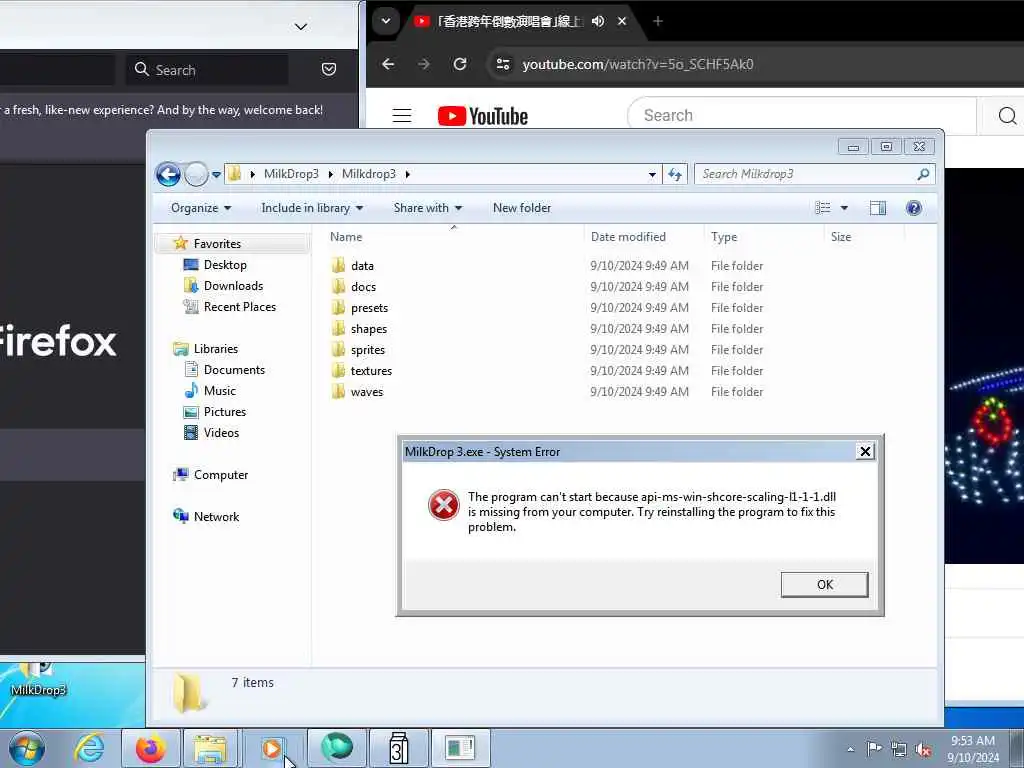Click the MilkDrop3 breadcrumb in the address bar
This screenshot has height=768, width=1024.
click(291, 174)
